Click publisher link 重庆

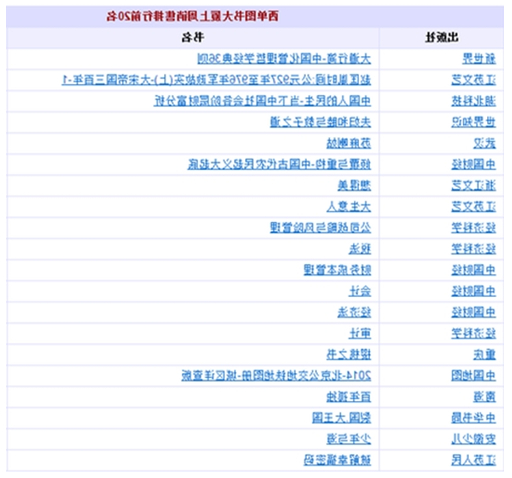485,354
